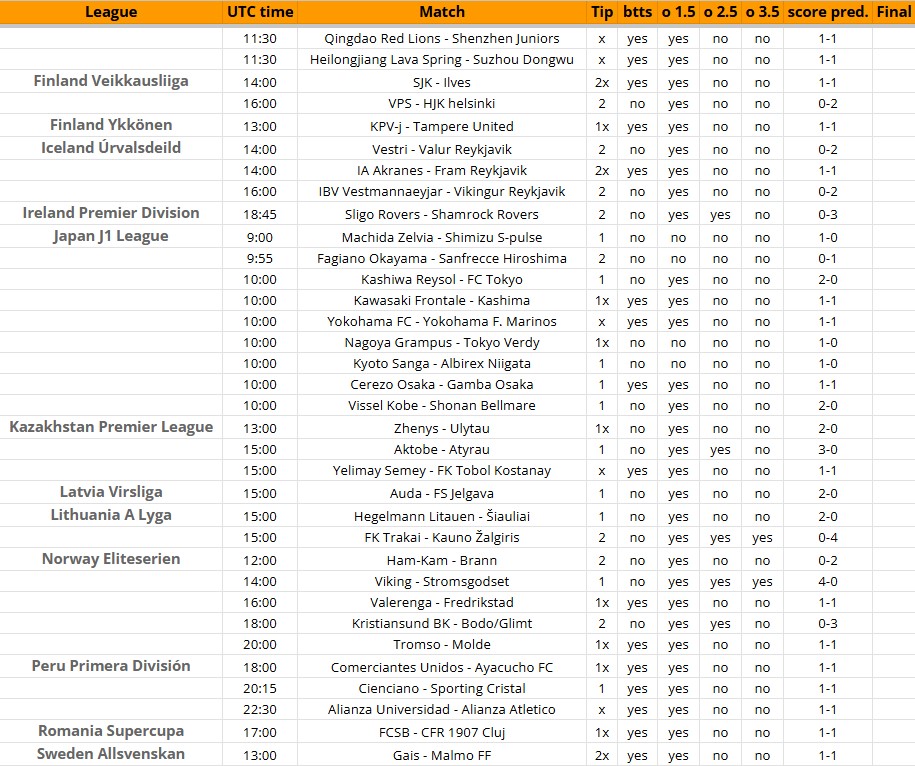
Task: Click Kristiansund BK - Bodo/Glimt match
Action: (442, 624)
